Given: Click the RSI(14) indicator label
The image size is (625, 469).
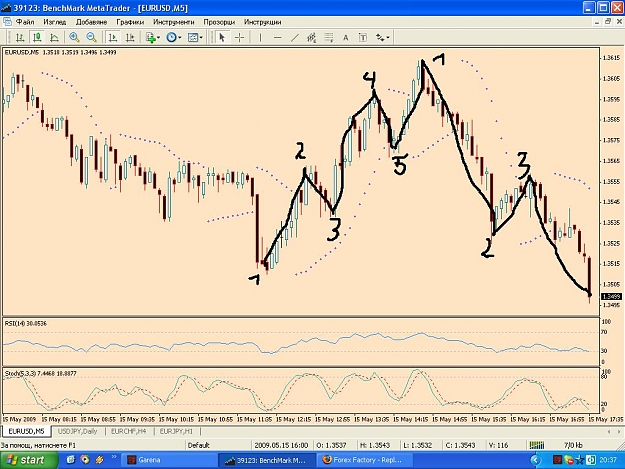Looking at the screenshot, I should (26, 324).
